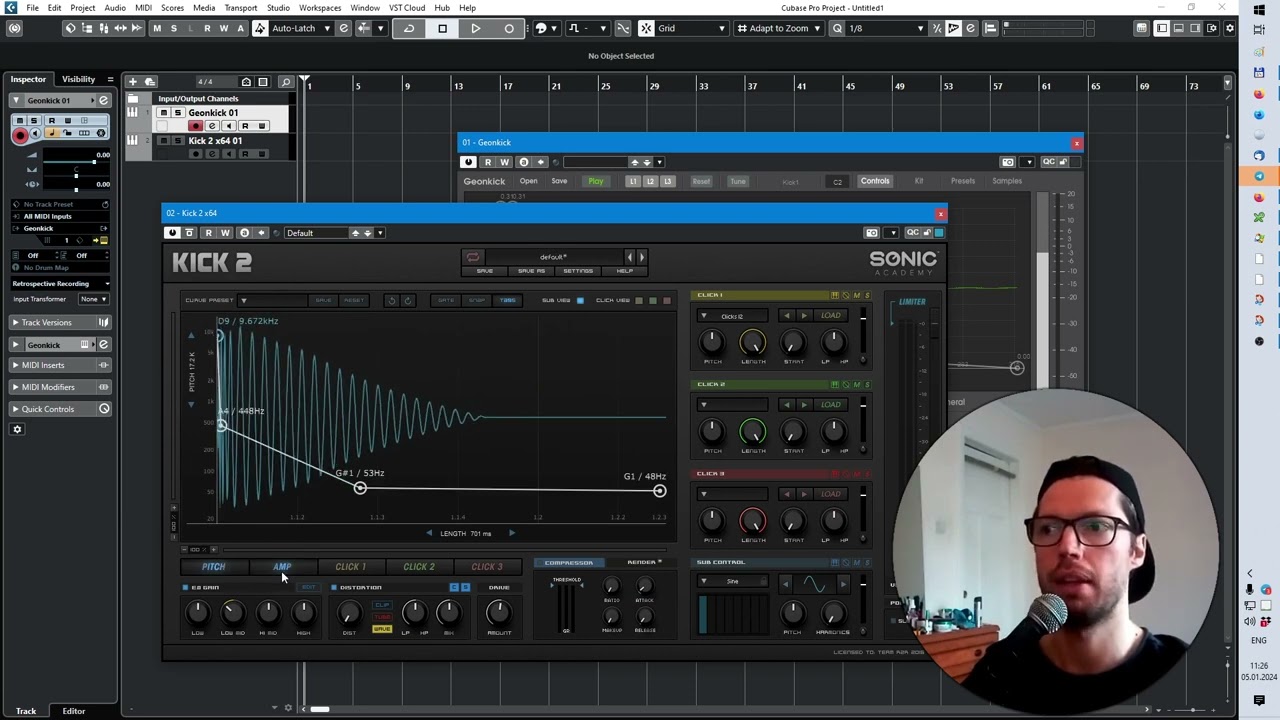Viewport: 1280px width, 720px height.
Task: Start playback with the Play button
Action: (x=475, y=28)
